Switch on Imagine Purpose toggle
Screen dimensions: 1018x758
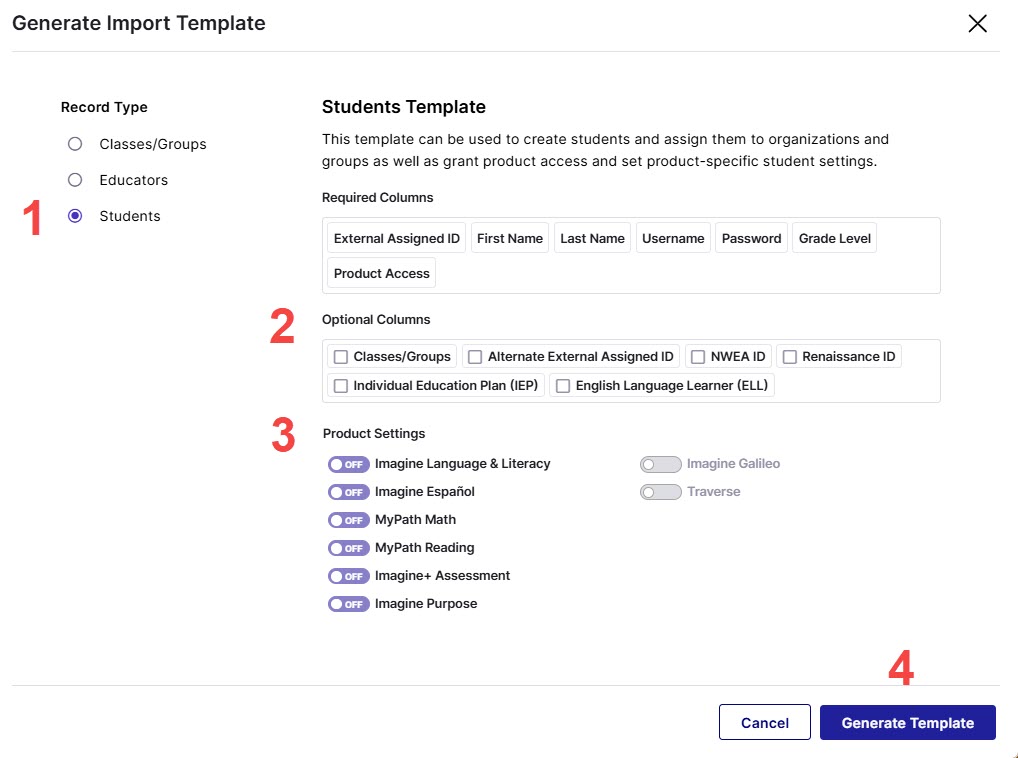pos(349,604)
